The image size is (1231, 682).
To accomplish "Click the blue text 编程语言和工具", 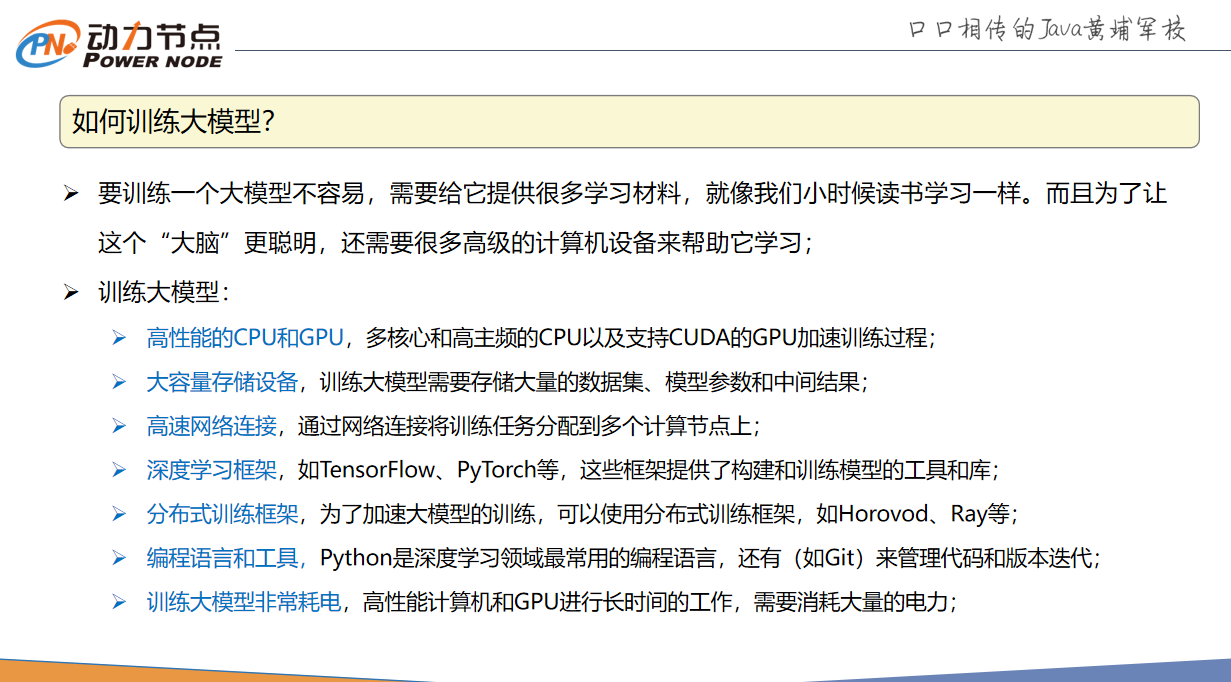I will (x=227, y=558).
